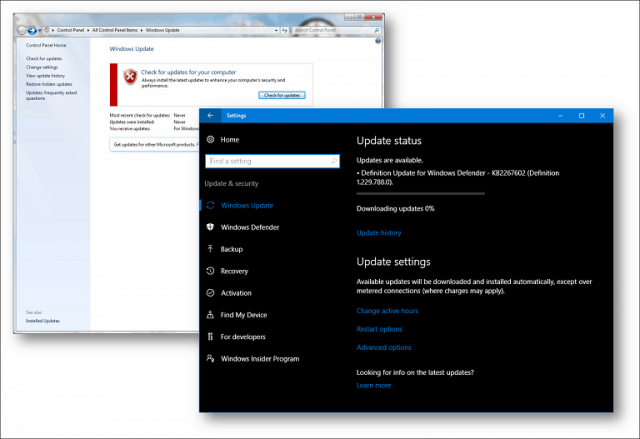640x439 pixels.
Task: Click the Downloading updates 0% text
Action: [395, 209]
